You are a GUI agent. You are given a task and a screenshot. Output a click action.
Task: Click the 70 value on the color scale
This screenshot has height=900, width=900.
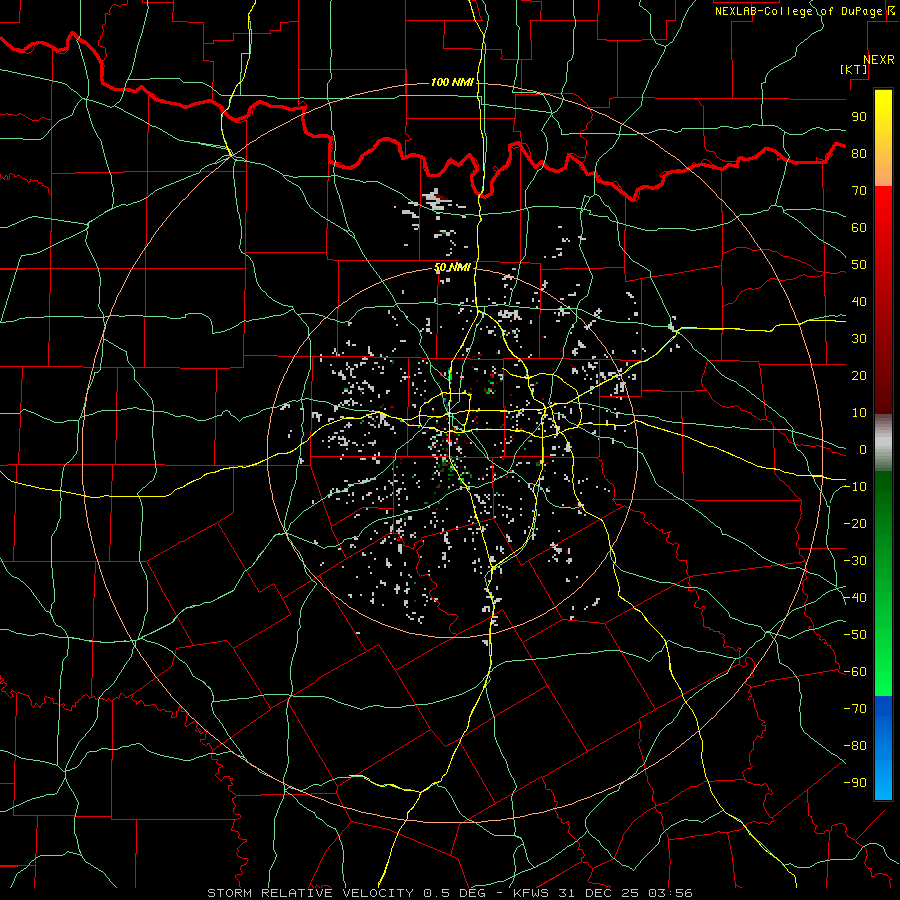click(859, 191)
